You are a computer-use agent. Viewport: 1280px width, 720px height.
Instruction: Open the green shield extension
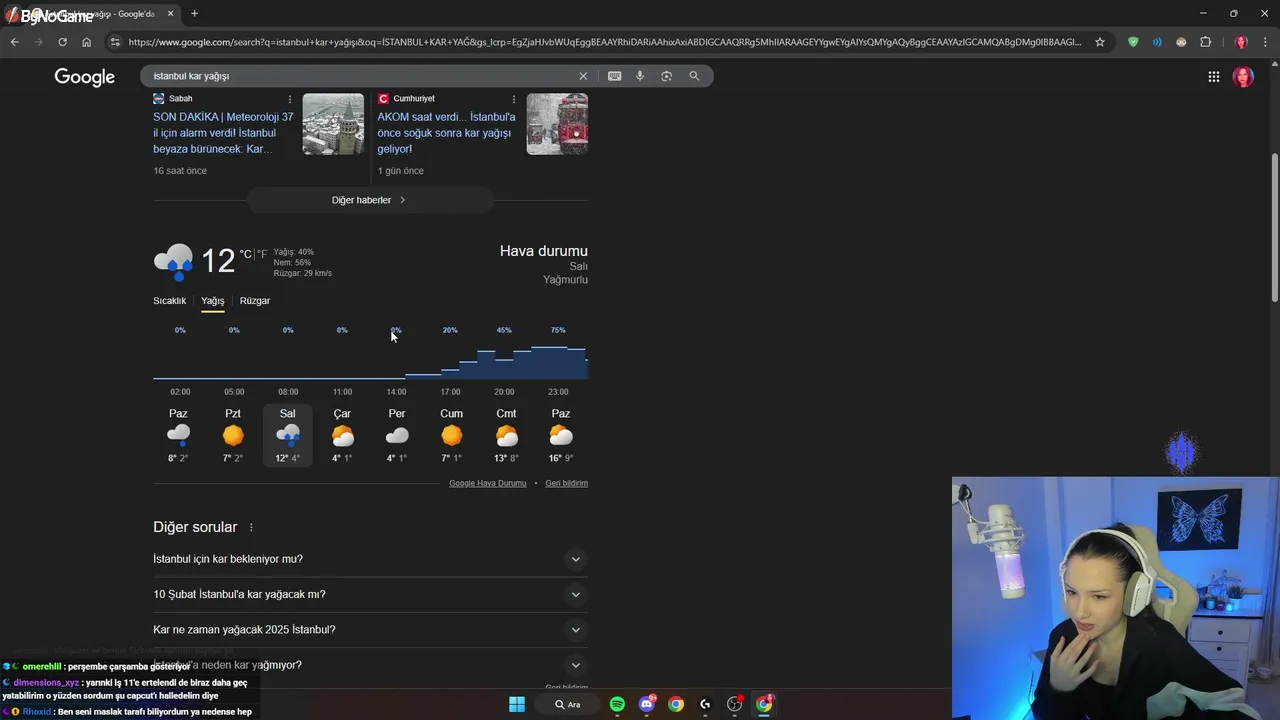tap(1133, 42)
